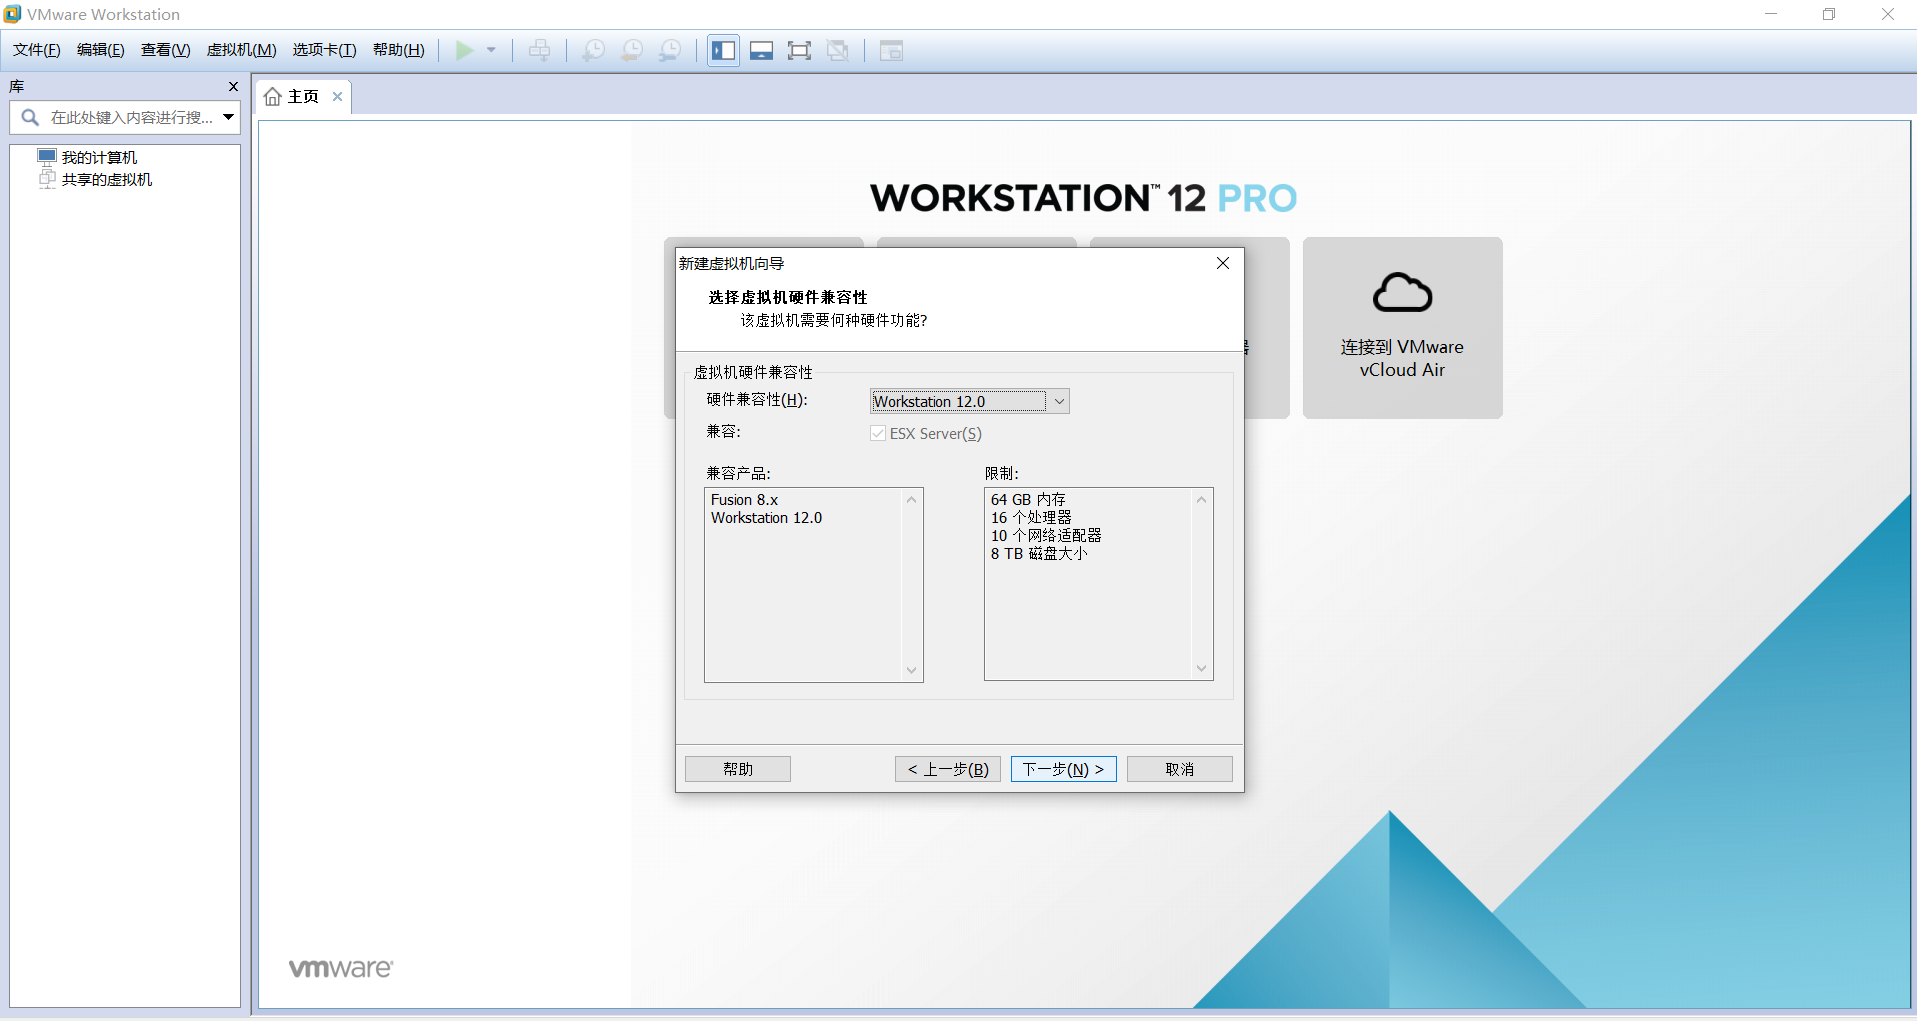Screen dimensions: 1917x1021
Task: Close the 库 library panel
Action: (x=234, y=87)
